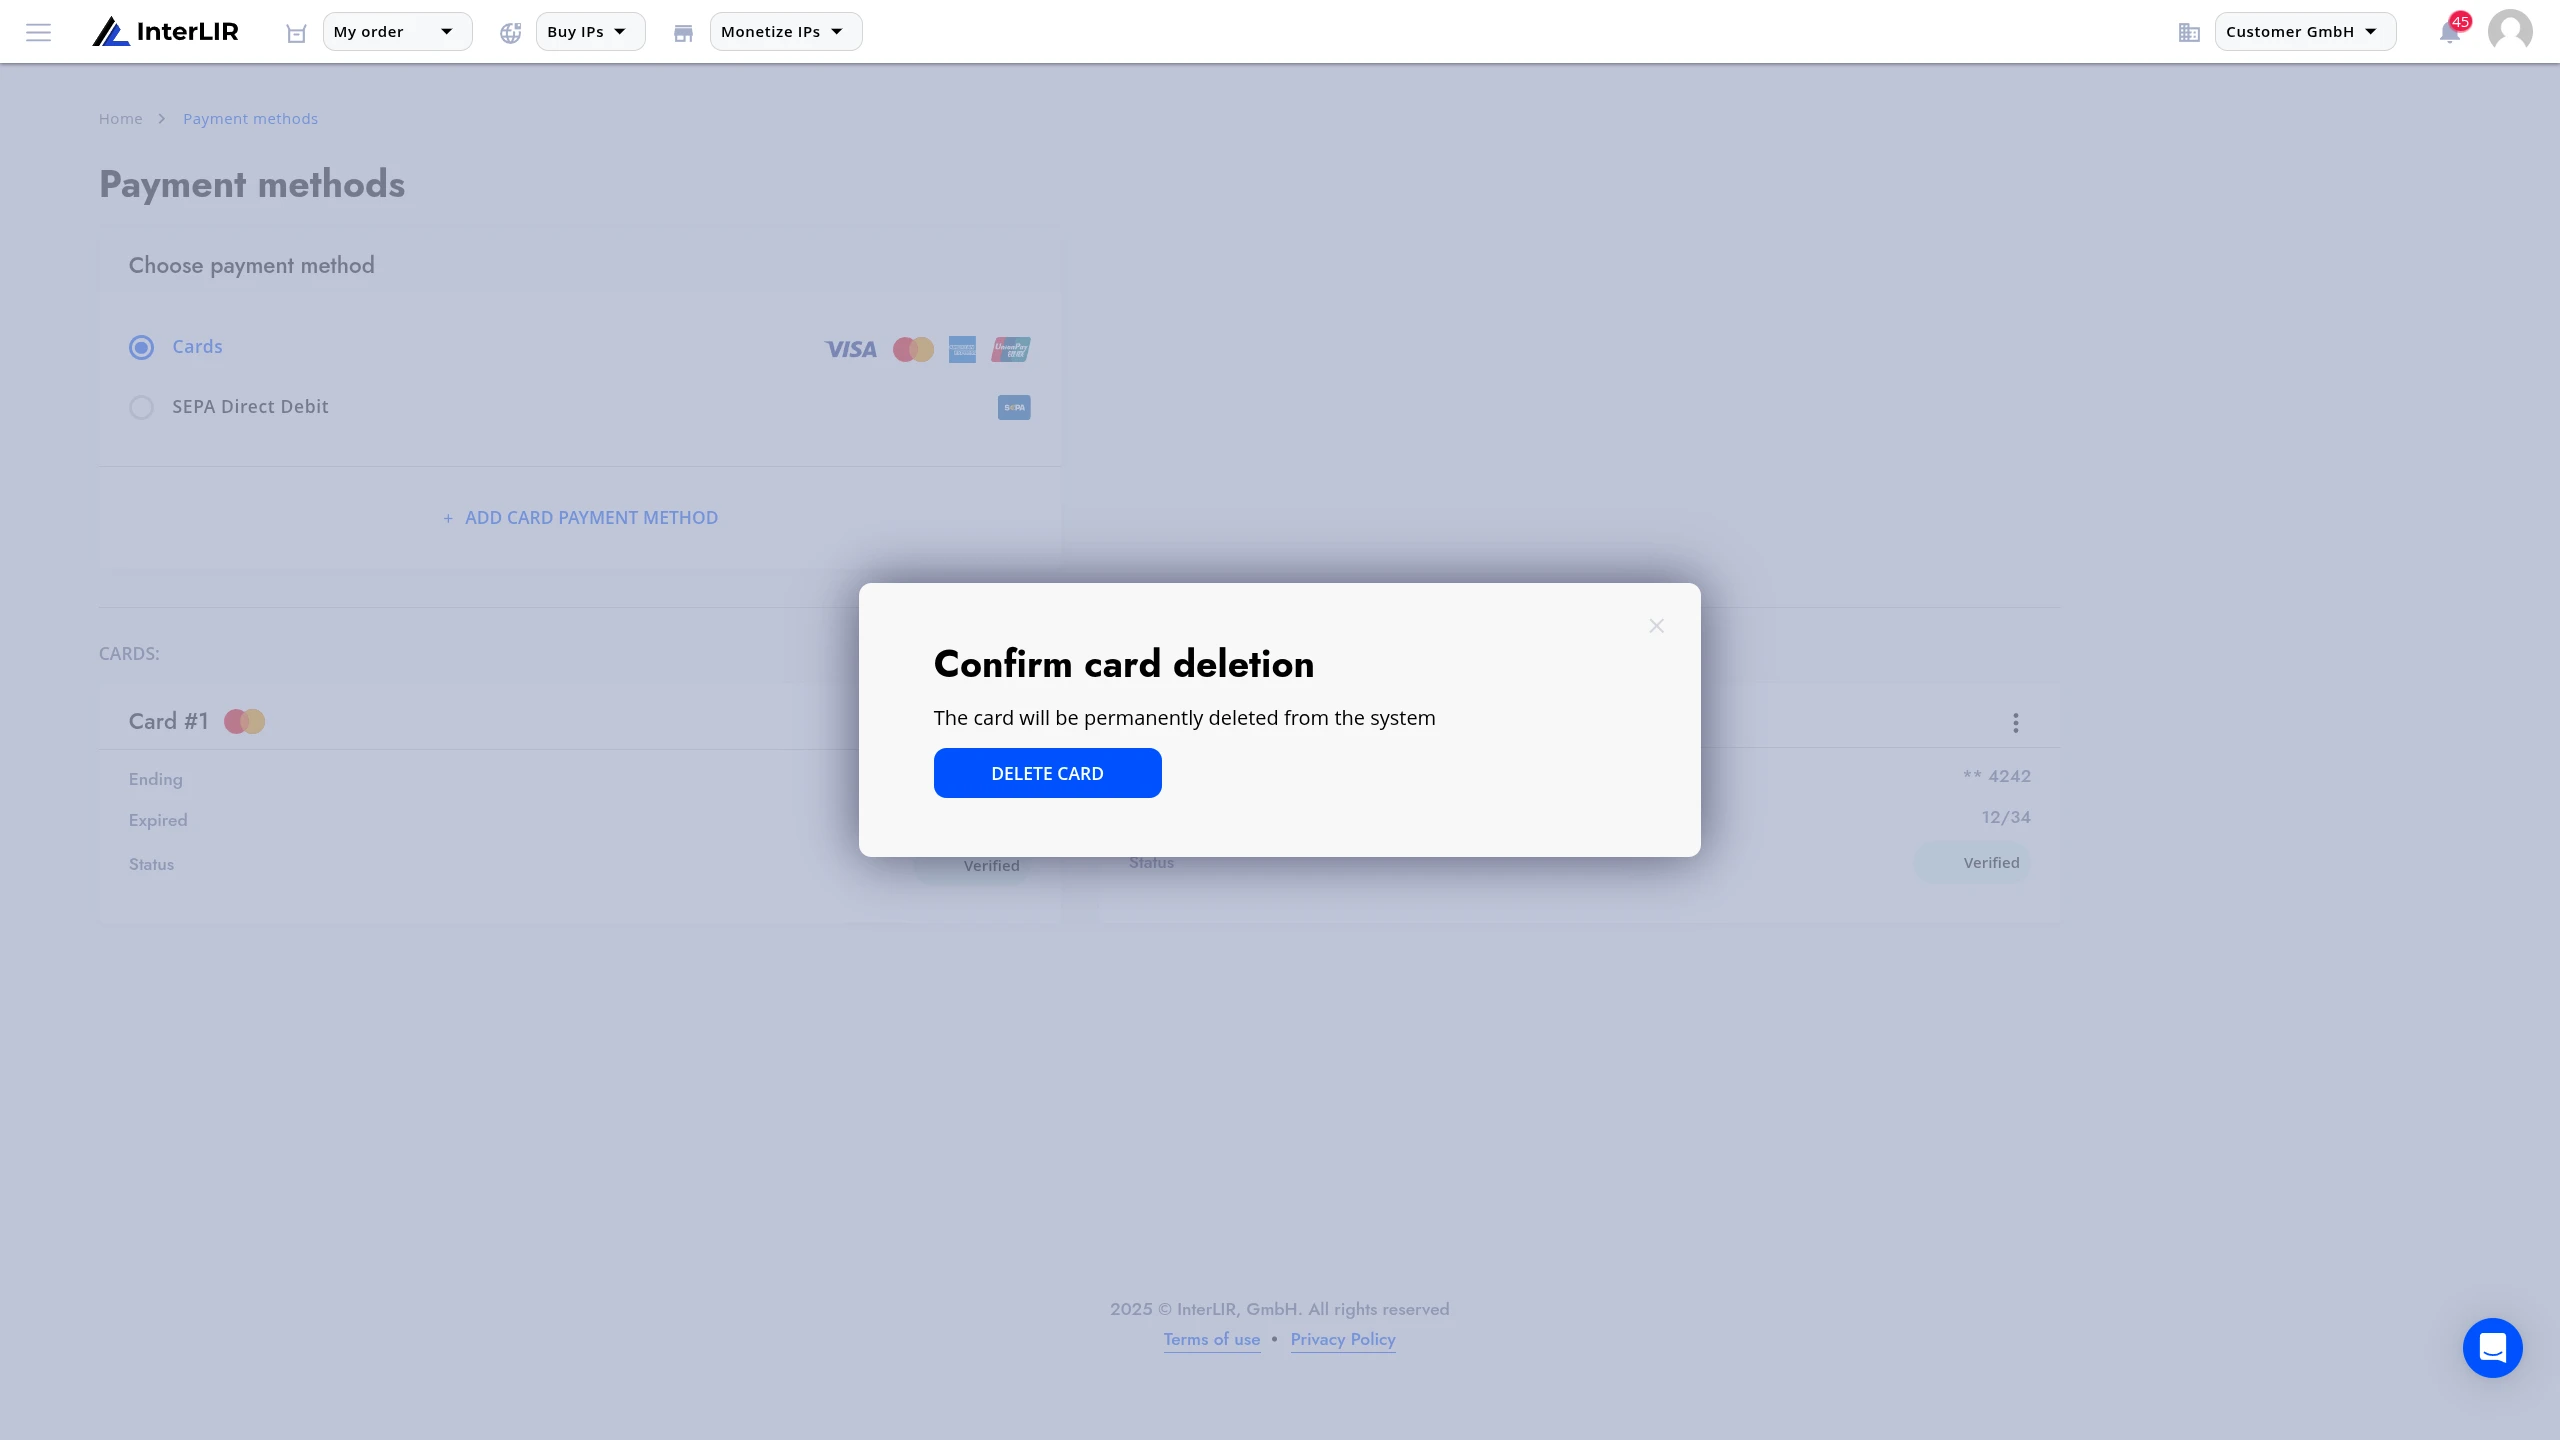Close the confirm deletion dialog

pos(1656,626)
